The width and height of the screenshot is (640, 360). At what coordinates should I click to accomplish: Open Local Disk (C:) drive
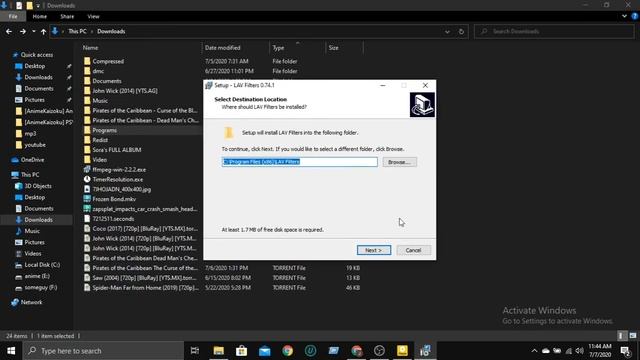[x=42, y=265]
